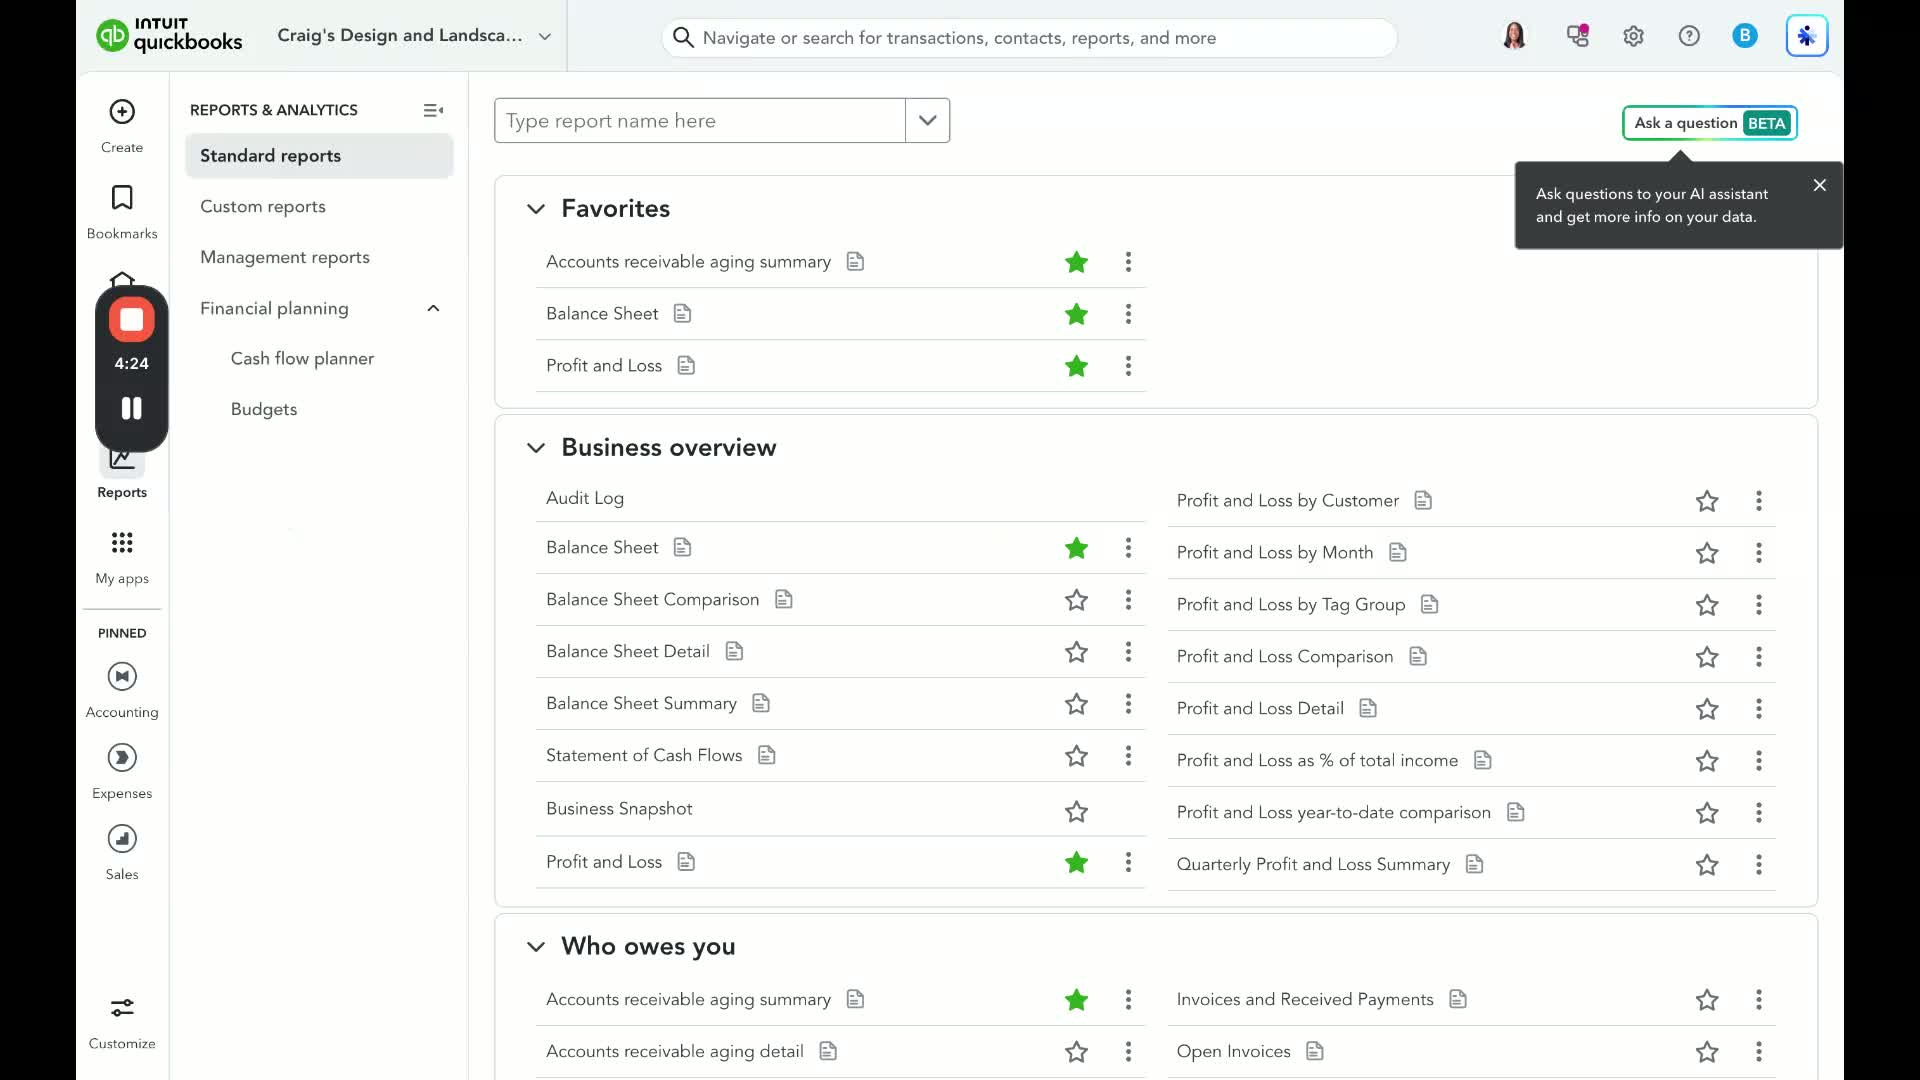Collapse the Favorites section
1920x1080 pixels.
[x=536, y=209]
